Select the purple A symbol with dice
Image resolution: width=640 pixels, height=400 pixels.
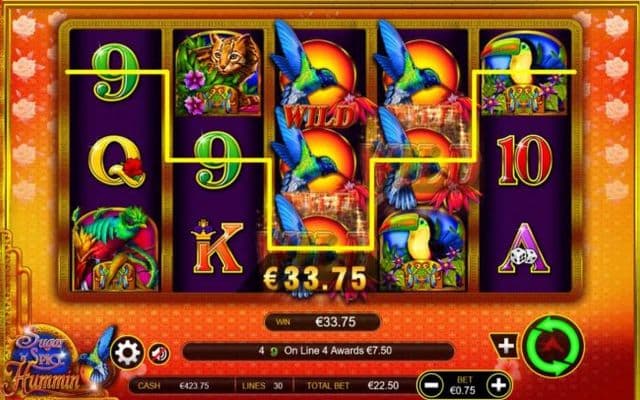click(x=524, y=248)
